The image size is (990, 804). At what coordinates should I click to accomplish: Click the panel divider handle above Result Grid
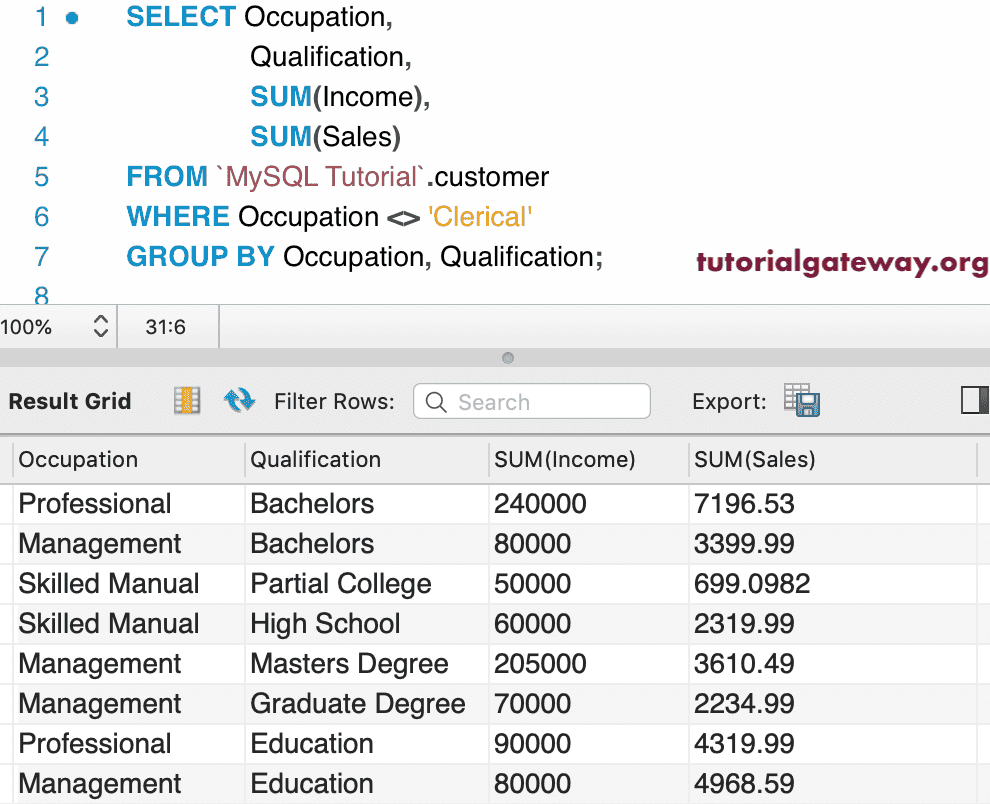[507, 357]
